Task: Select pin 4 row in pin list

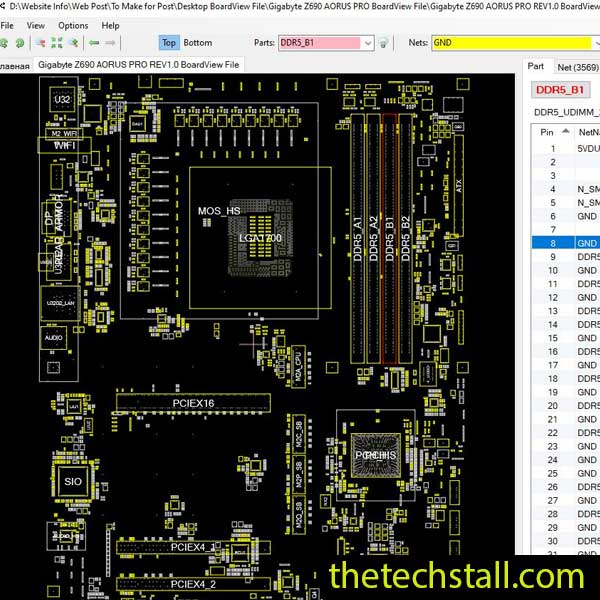Action: pos(566,189)
